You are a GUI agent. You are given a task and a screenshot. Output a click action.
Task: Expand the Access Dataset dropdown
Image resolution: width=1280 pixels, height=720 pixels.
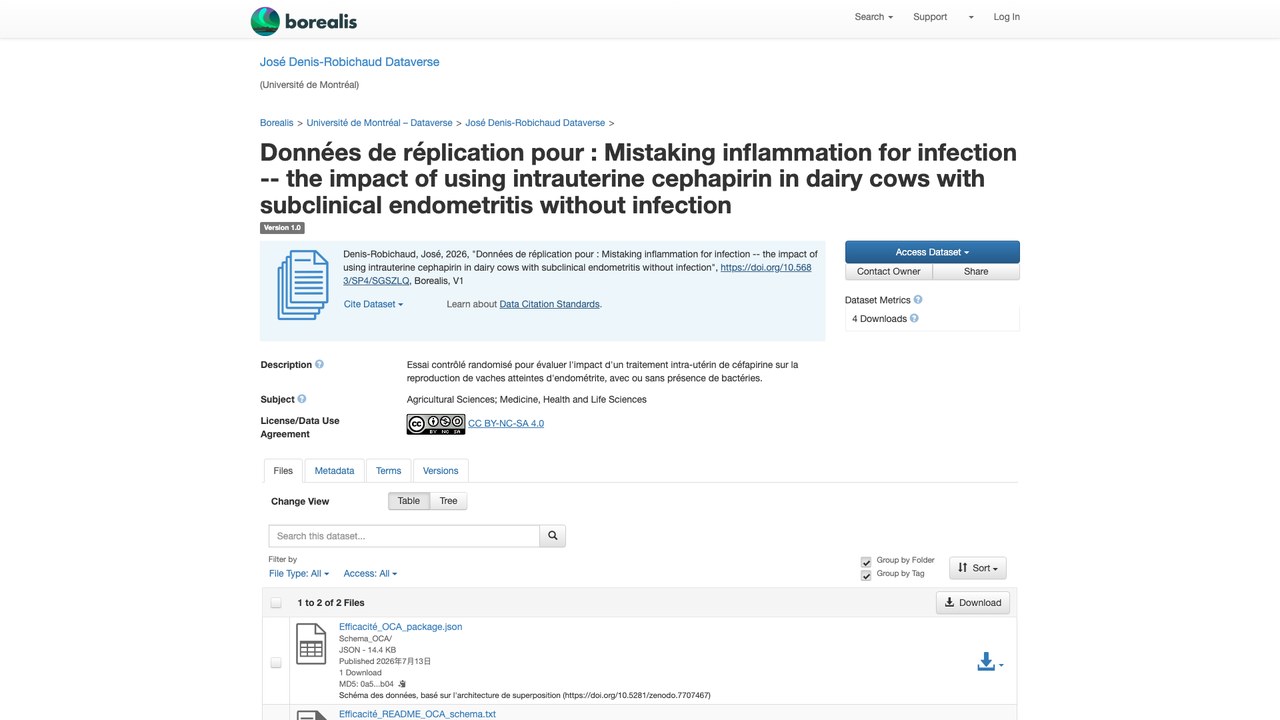[932, 252]
